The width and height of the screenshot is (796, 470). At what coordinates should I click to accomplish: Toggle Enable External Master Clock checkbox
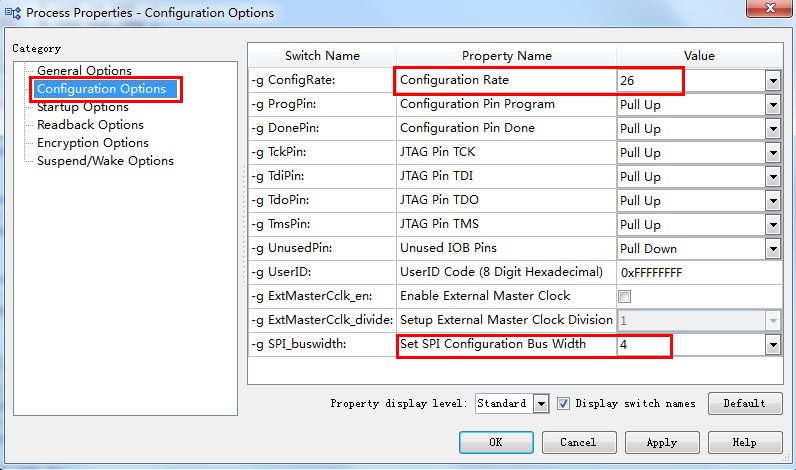click(x=625, y=296)
